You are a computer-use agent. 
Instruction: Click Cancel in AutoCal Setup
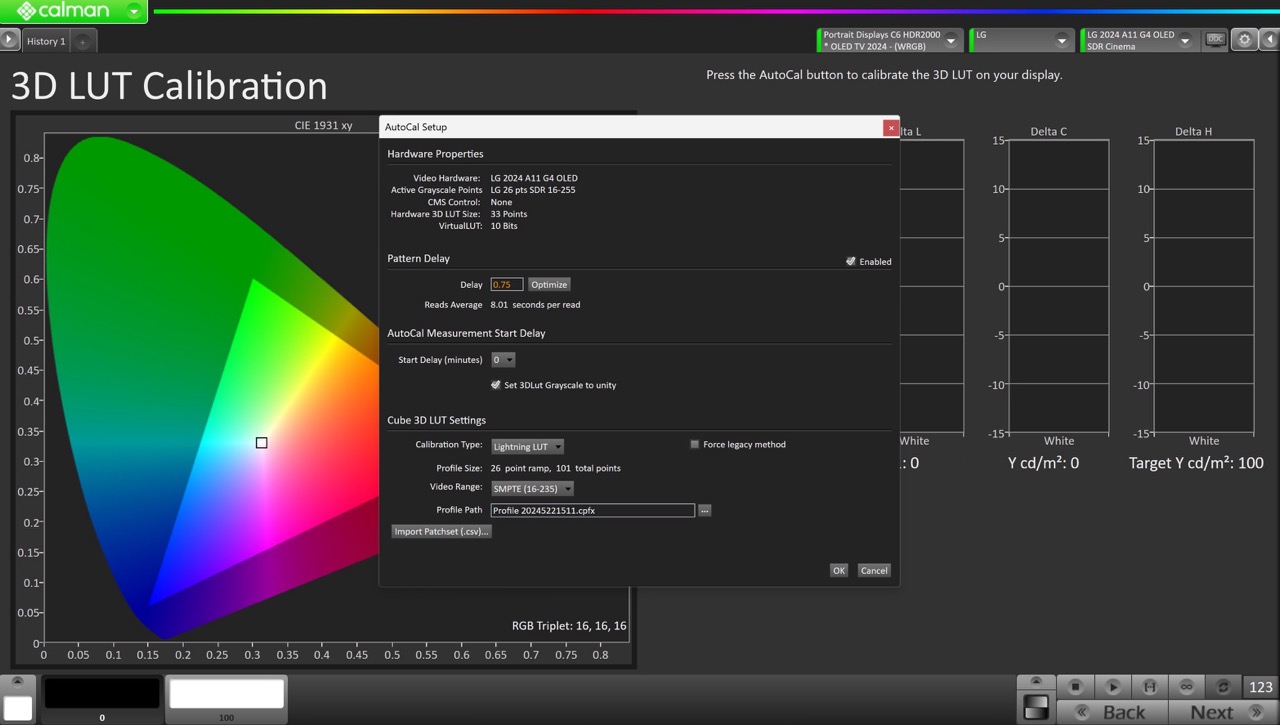[x=874, y=570]
